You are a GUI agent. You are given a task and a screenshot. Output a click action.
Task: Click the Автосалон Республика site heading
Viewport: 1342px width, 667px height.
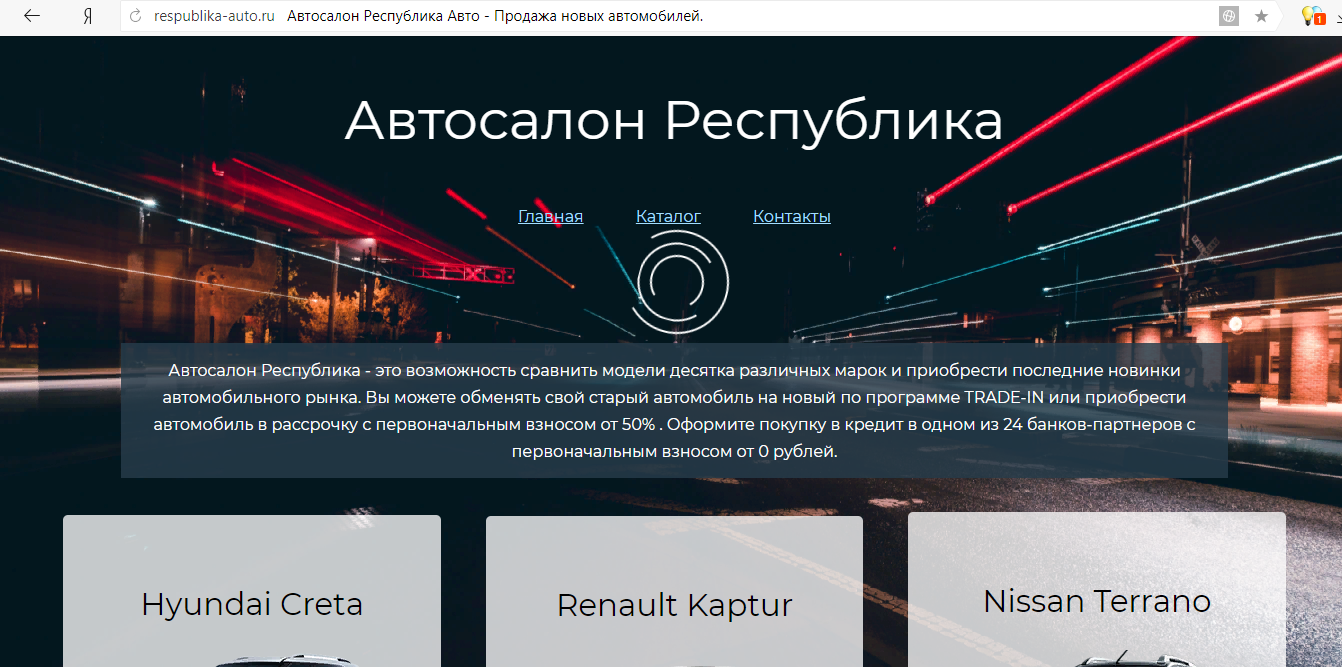[x=673, y=121]
